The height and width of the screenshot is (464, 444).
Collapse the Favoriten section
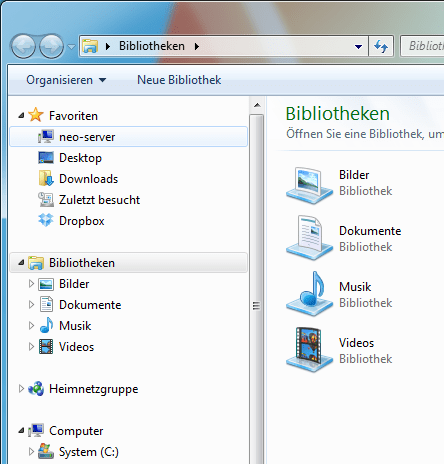coord(21,116)
